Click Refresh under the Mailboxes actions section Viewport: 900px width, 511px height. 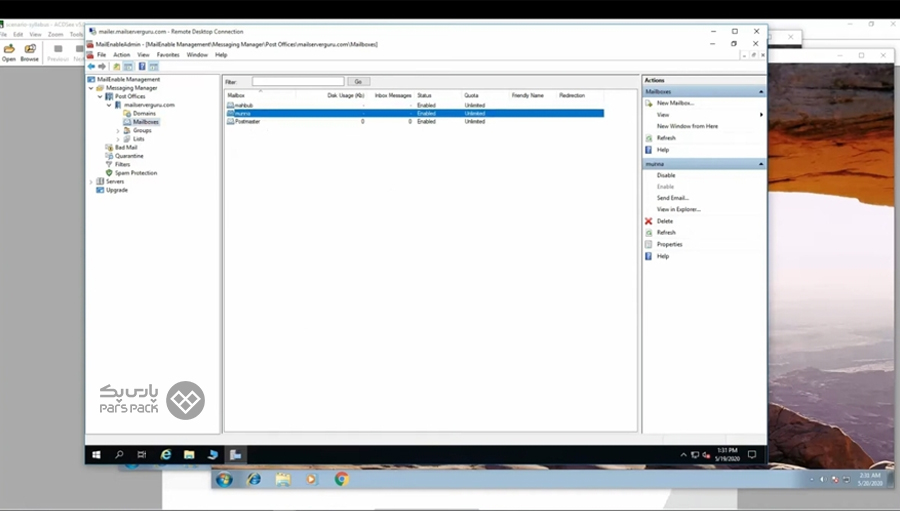point(666,138)
